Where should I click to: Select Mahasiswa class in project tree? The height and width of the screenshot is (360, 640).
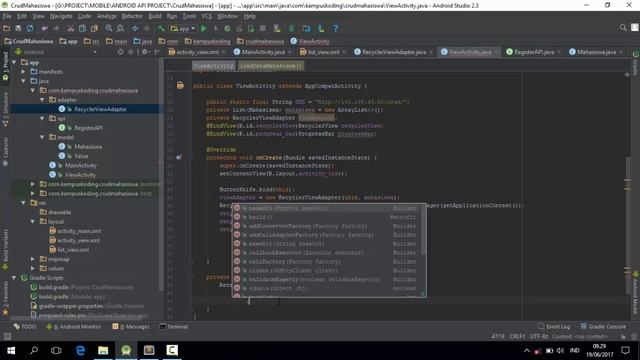point(88,147)
